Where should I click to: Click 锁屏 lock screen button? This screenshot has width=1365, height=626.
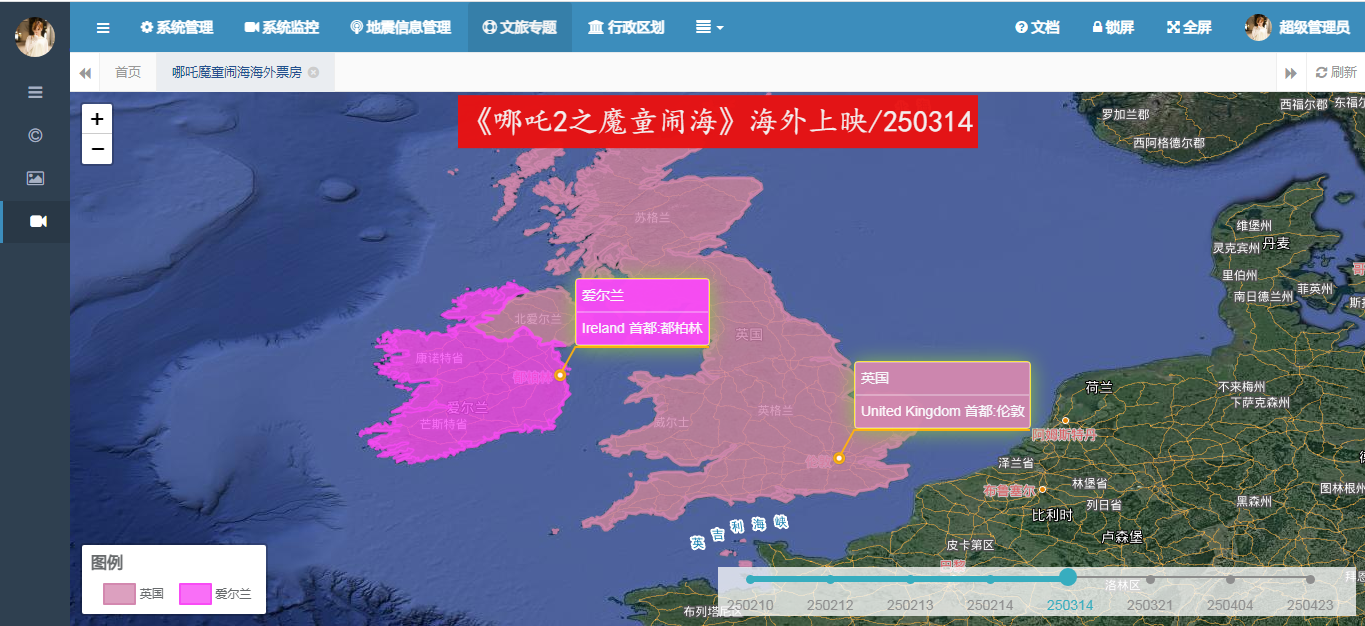pyautogui.click(x=1113, y=28)
